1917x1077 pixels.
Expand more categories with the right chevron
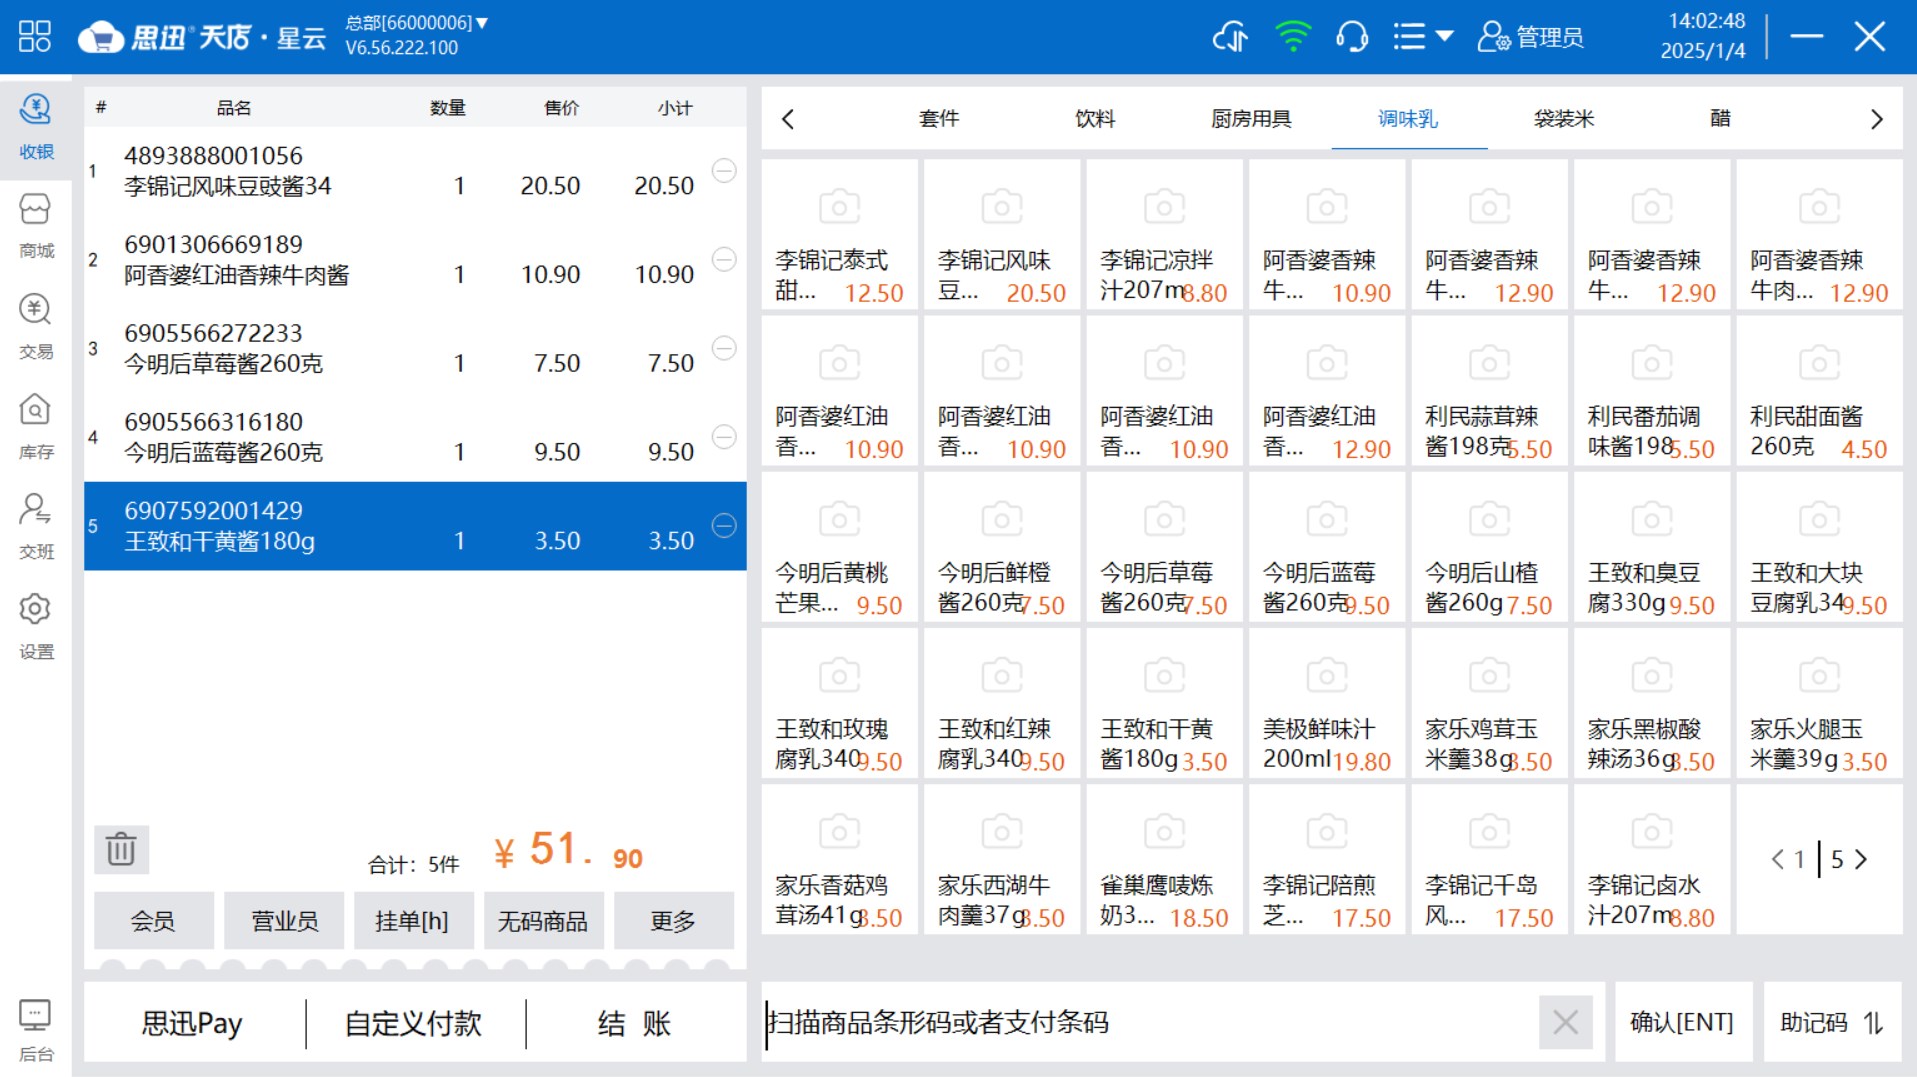click(x=1876, y=118)
